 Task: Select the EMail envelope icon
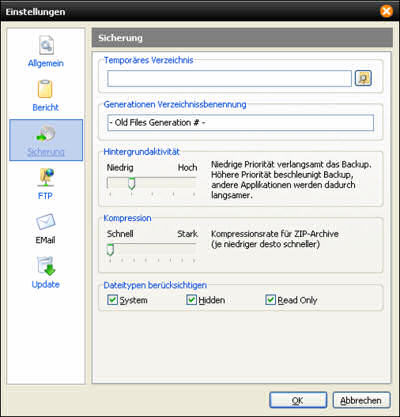tap(45, 222)
